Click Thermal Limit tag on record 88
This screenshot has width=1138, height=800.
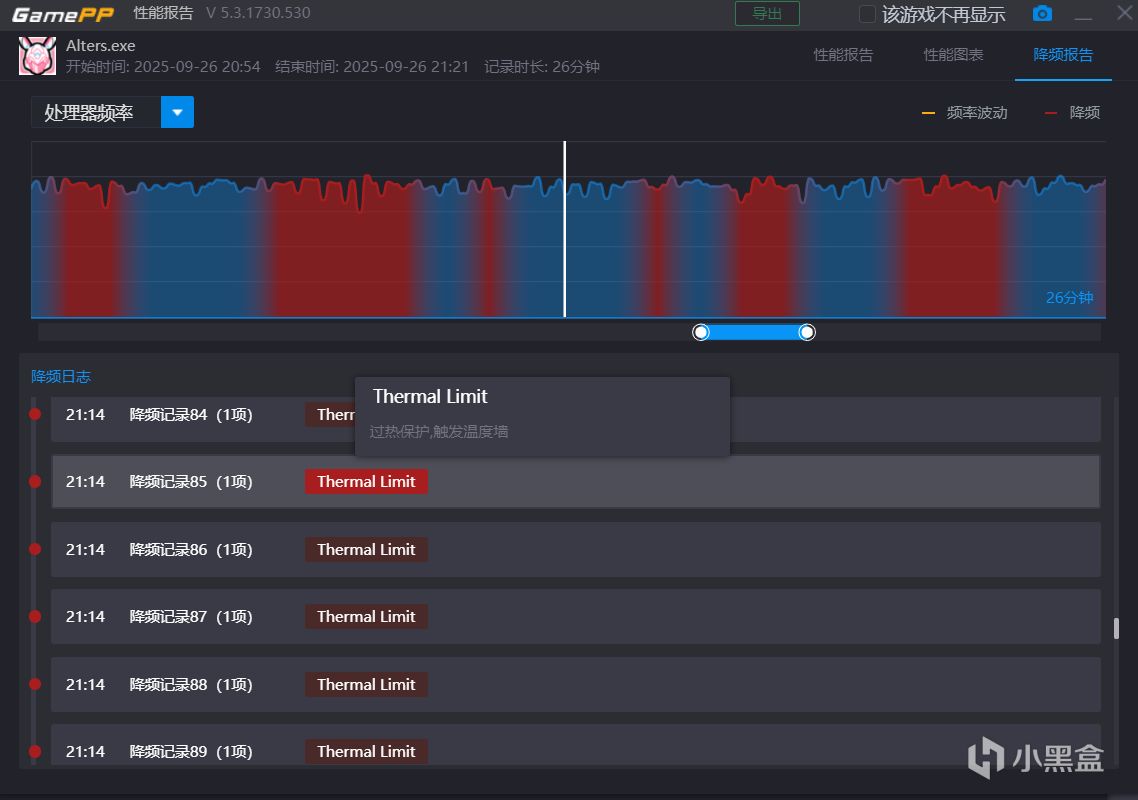pyautogui.click(x=366, y=685)
